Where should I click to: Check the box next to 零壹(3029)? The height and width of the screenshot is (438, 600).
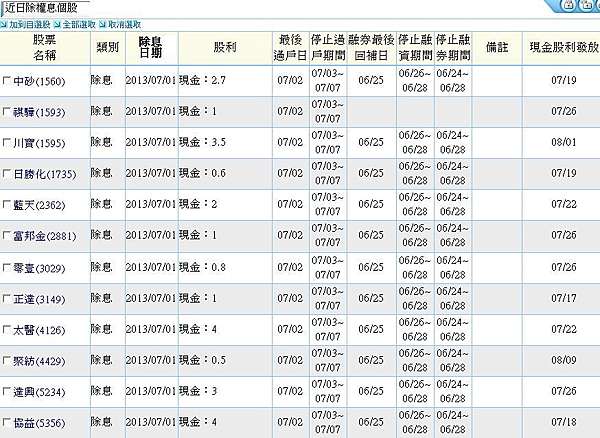click(x=7, y=267)
